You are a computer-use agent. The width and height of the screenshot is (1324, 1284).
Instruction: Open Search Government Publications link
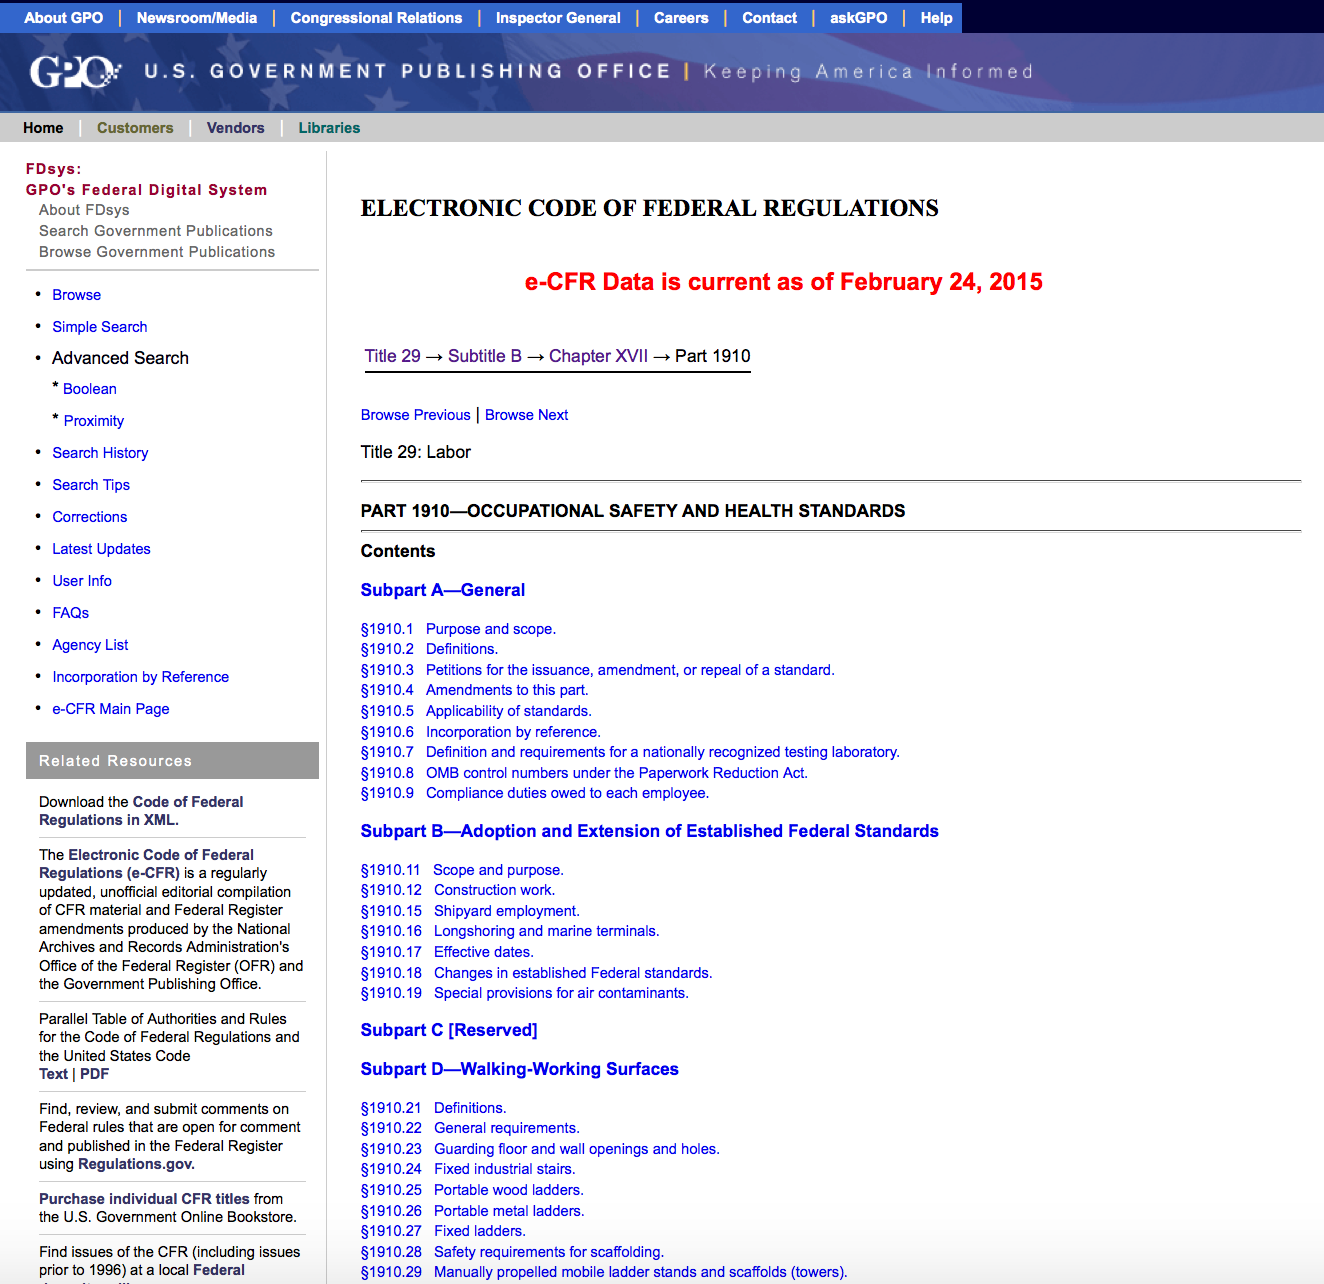tap(156, 231)
